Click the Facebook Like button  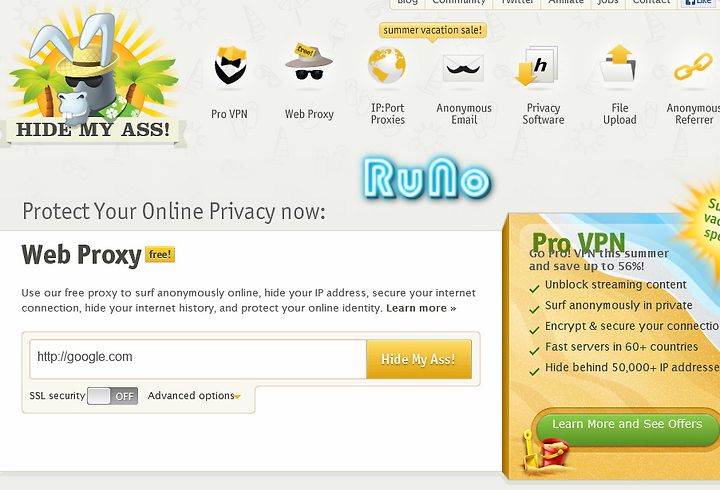tap(699, 3)
